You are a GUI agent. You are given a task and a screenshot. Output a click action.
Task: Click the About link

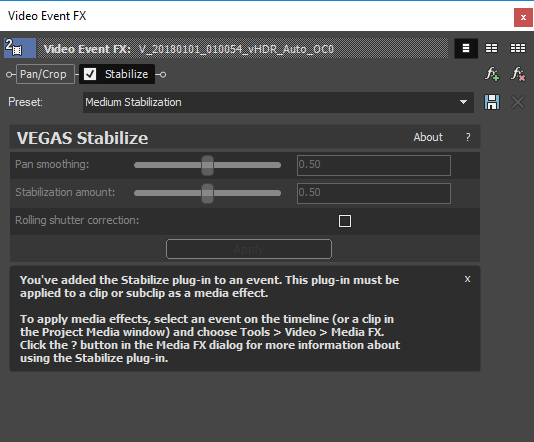(x=428, y=137)
